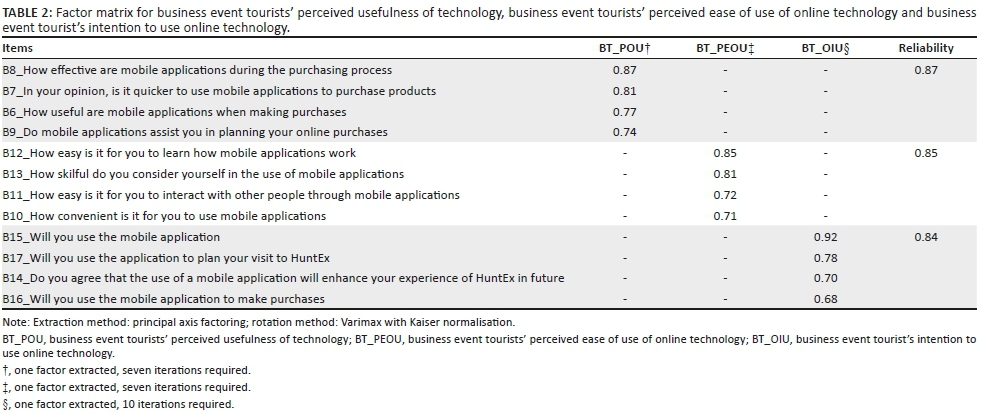Click the 0.92 value in the BT_OIU column
The image size is (996, 414).
[825, 237]
